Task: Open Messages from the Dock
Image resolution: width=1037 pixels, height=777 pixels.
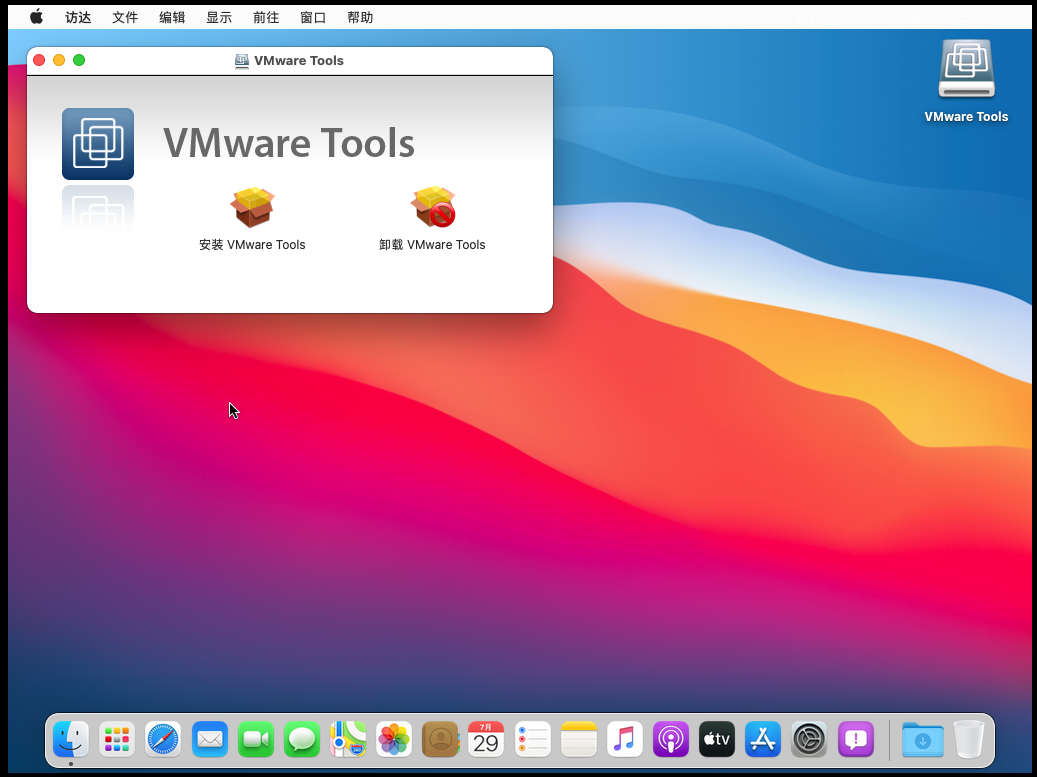Action: pos(302,739)
